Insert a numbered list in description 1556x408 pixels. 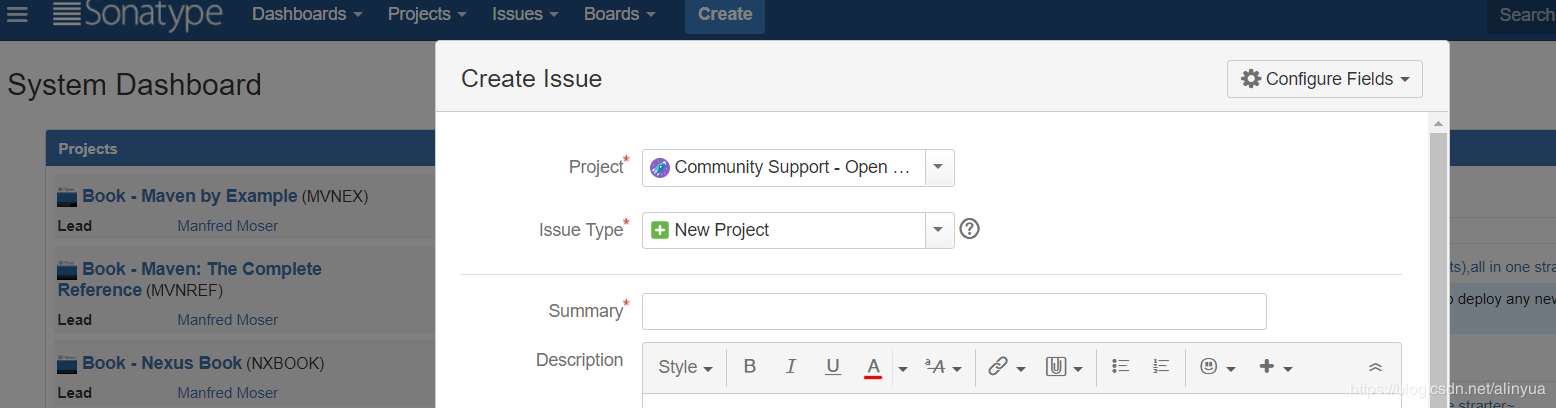click(1161, 367)
